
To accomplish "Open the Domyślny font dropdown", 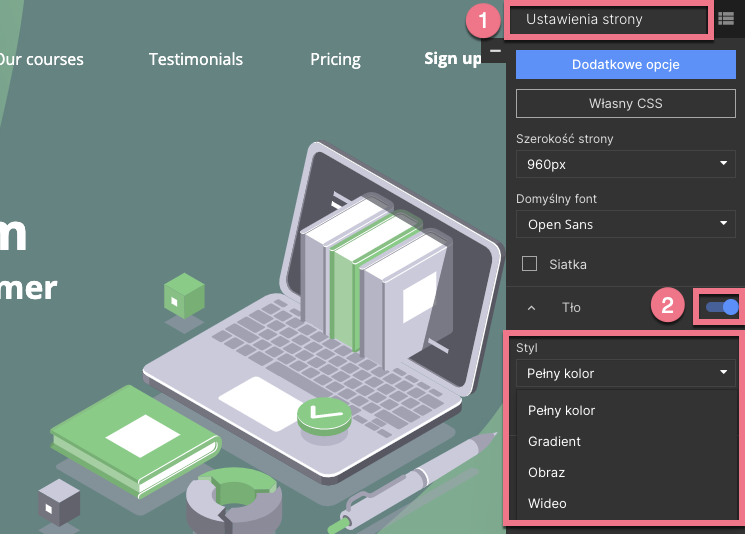I will coord(626,224).
